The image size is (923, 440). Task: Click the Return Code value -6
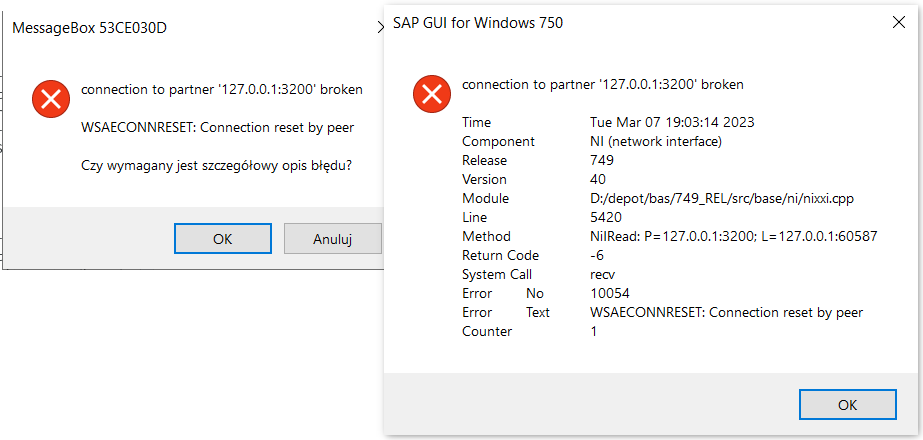(598, 256)
